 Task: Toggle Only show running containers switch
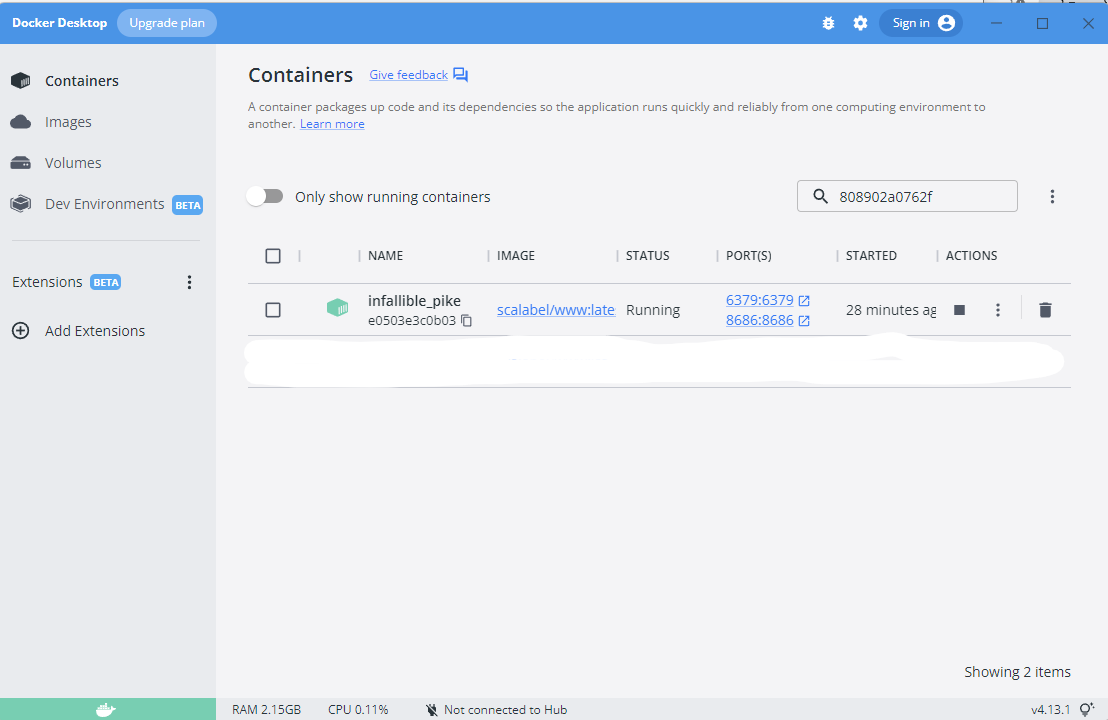tap(265, 196)
